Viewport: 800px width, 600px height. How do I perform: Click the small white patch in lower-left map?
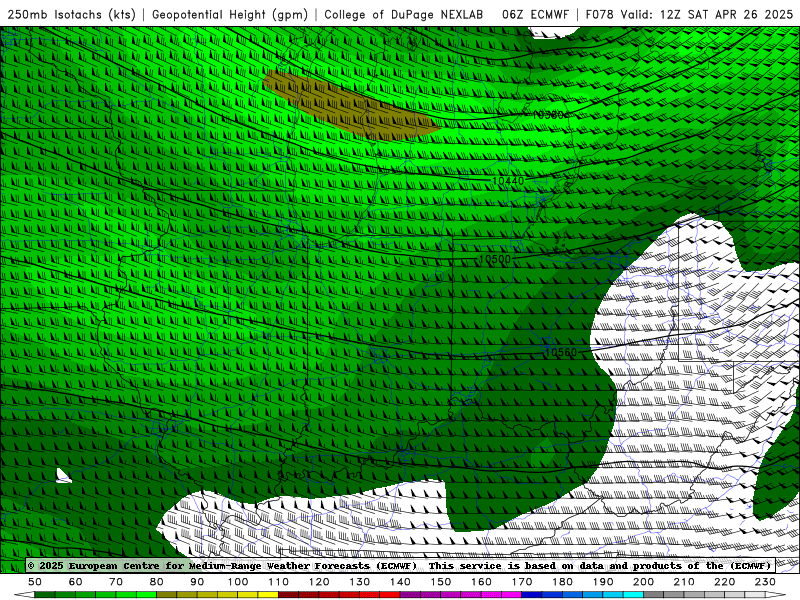pyautogui.click(x=63, y=476)
